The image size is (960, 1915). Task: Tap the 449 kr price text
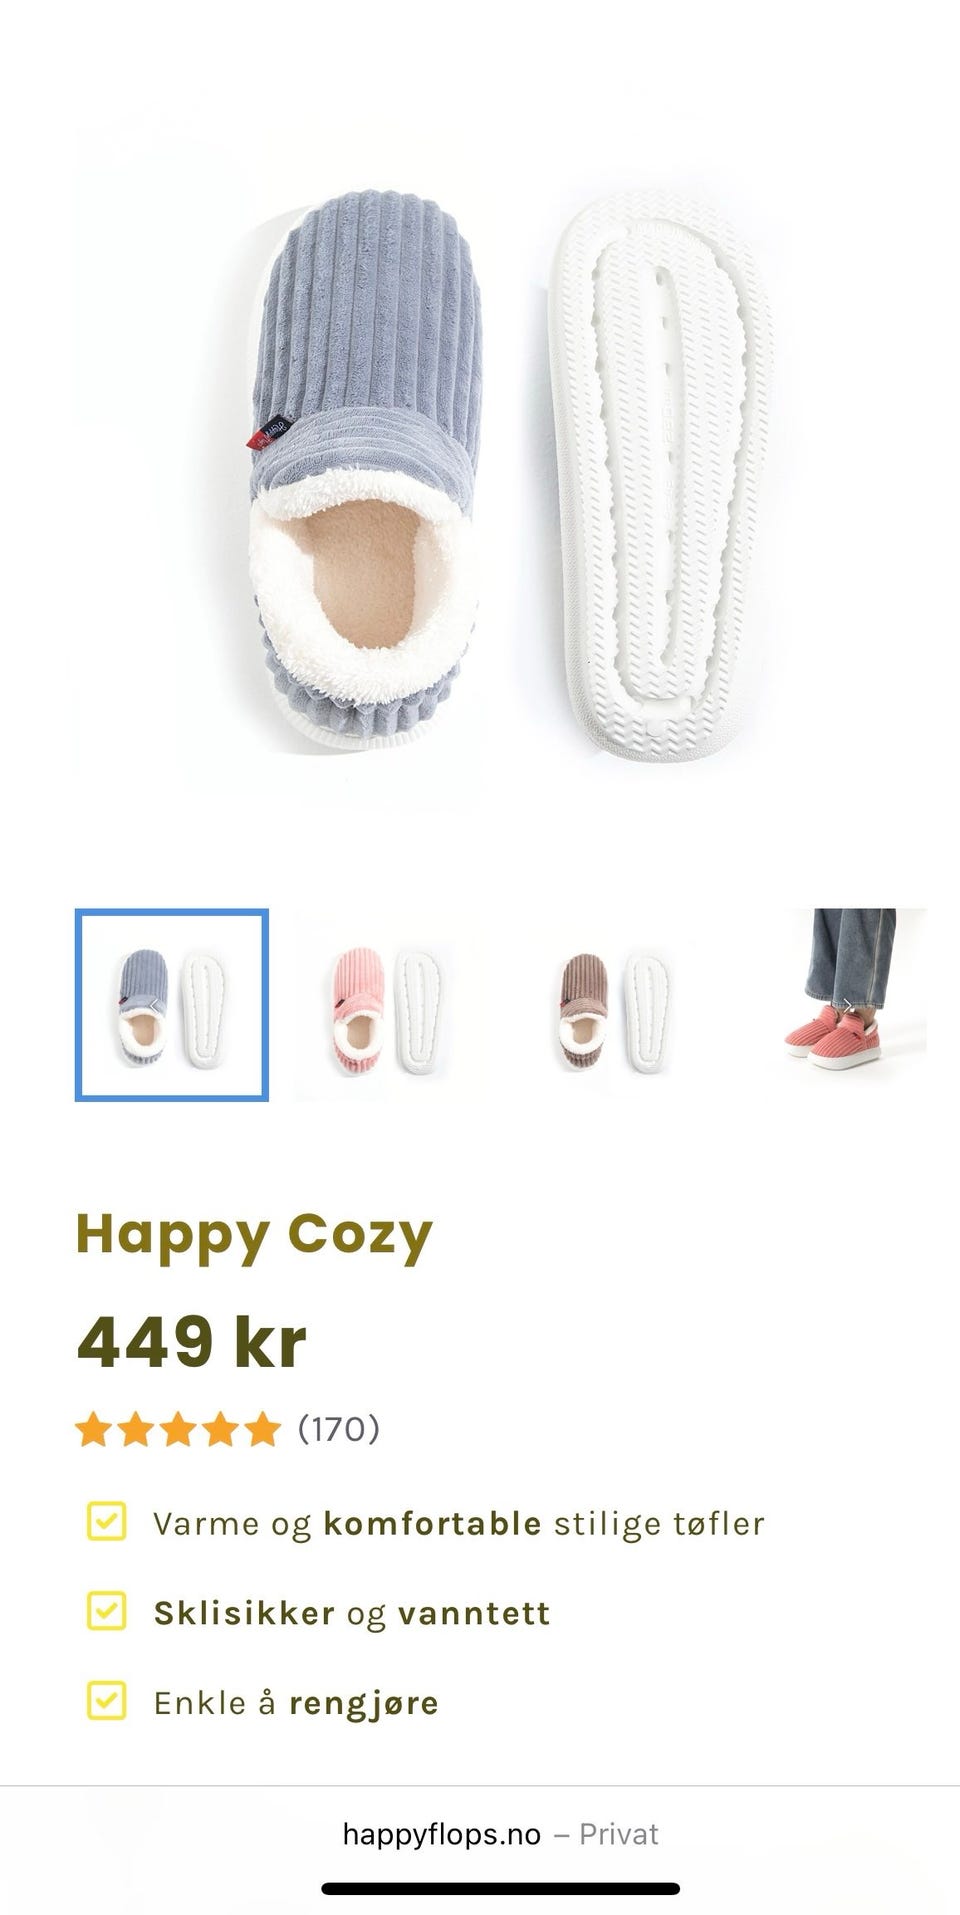pyautogui.click(x=191, y=1341)
